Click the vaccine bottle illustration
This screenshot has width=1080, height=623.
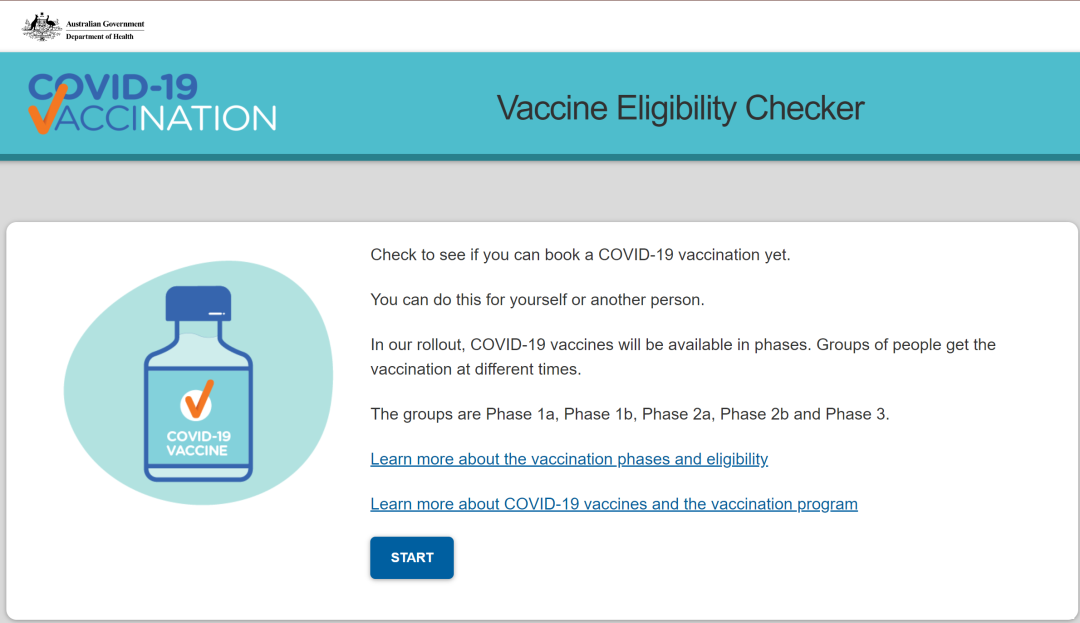pos(198,383)
